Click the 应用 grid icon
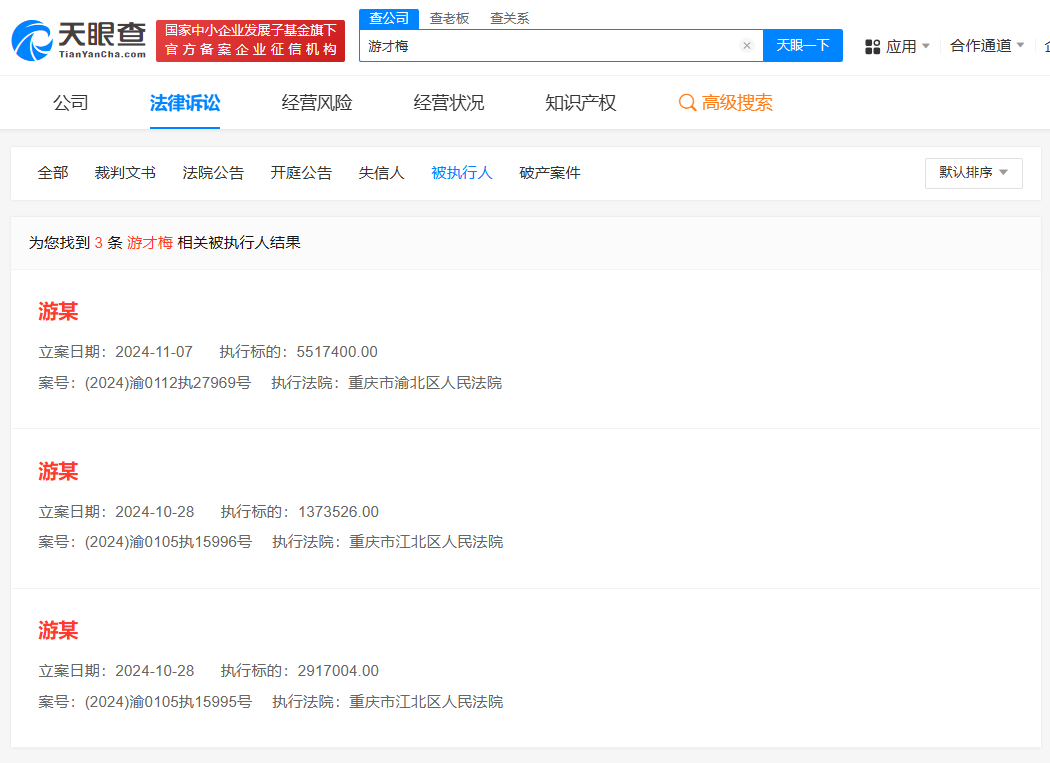1050x763 pixels. pyautogui.click(x=872, y=47)
